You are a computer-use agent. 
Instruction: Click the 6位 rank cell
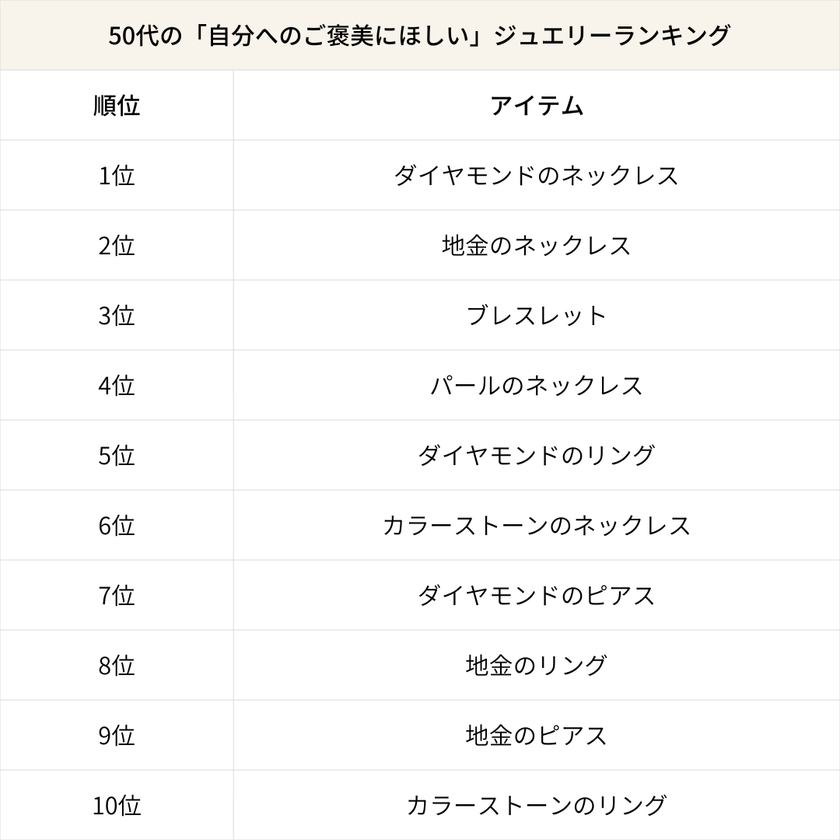pyautogui.click(x=116, y=526)
